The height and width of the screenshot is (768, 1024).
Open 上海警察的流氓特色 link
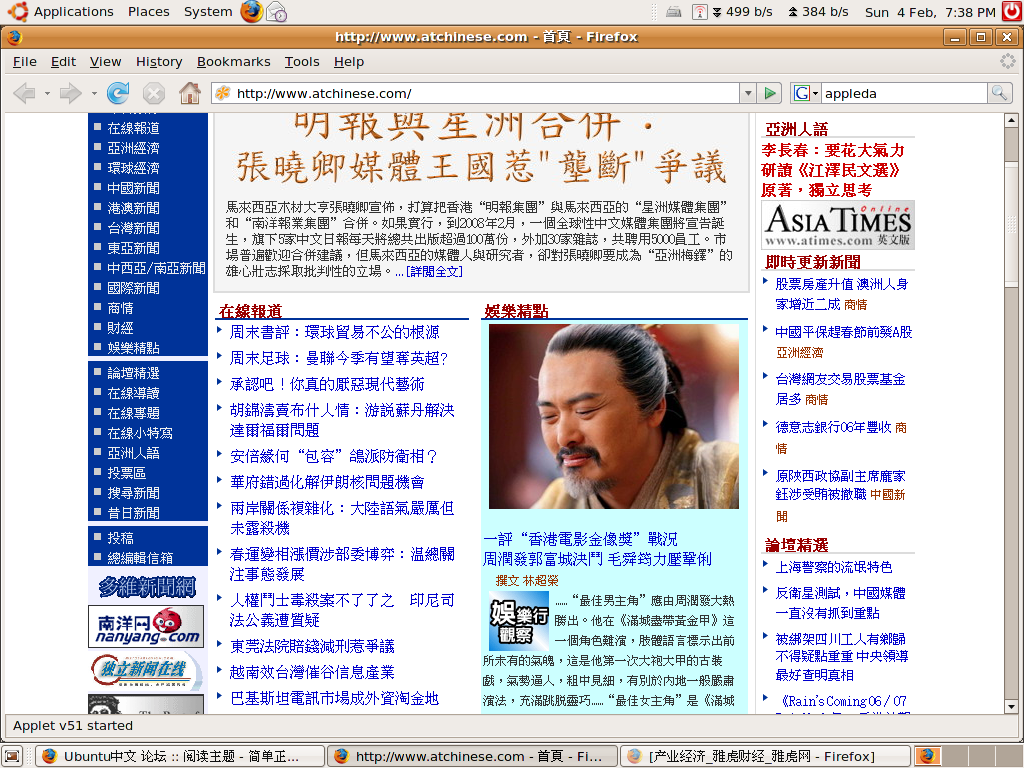833,568
